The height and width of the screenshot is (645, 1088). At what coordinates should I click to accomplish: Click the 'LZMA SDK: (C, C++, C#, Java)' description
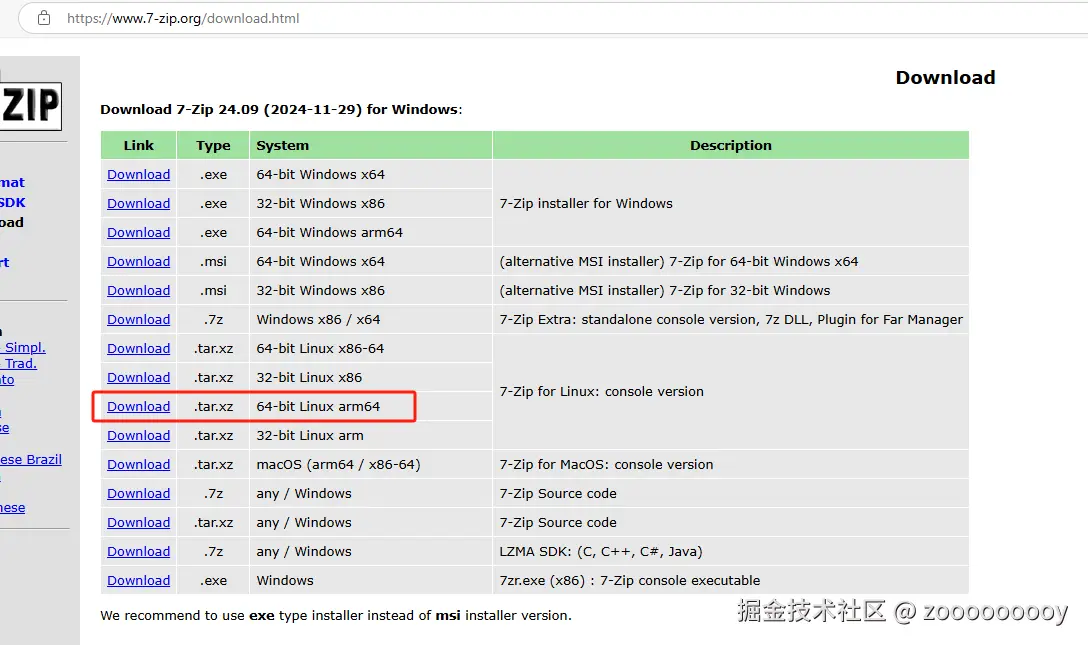point(601,552)
